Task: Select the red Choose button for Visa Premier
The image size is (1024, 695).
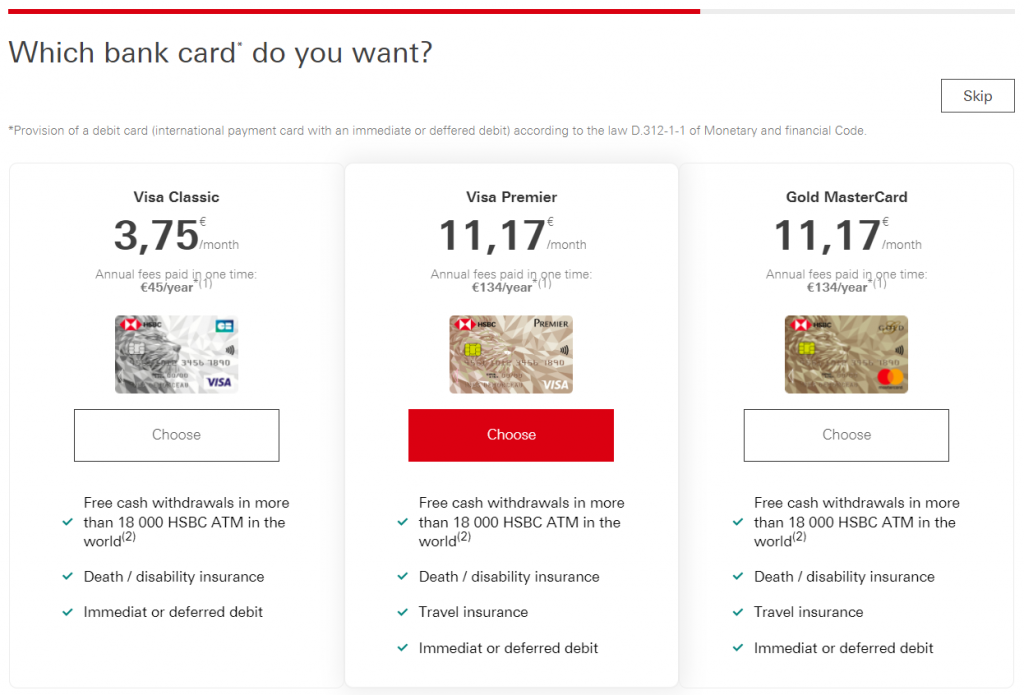Action: click(x=511, y=435)
